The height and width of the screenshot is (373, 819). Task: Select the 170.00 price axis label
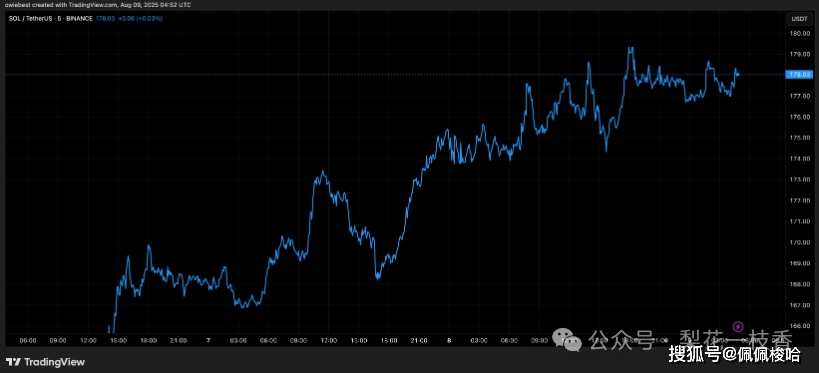[800, 242]
